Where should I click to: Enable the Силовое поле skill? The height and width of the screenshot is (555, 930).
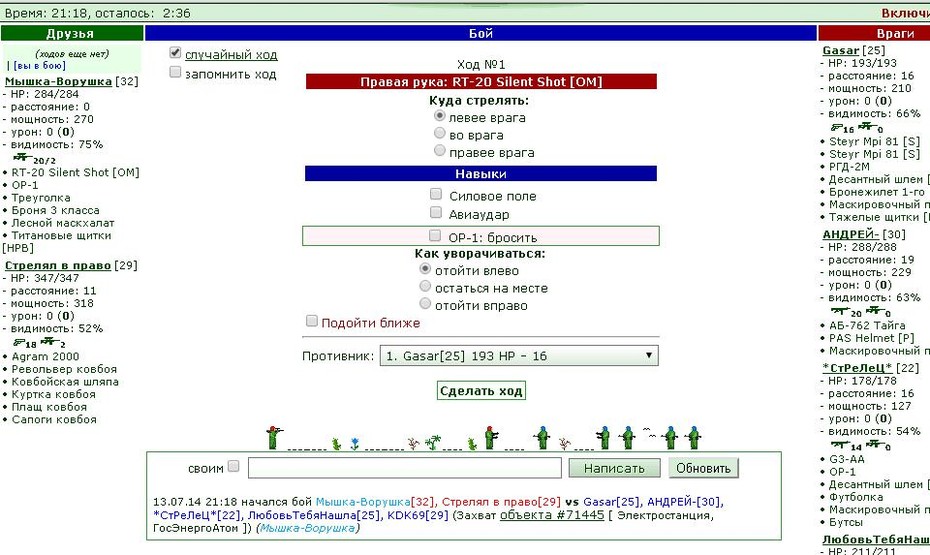tap(436, 194)
